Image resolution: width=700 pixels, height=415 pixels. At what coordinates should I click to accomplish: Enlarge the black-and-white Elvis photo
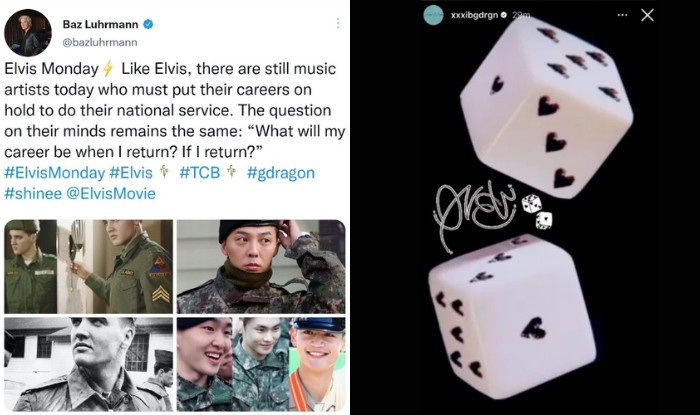pos(88,364)
